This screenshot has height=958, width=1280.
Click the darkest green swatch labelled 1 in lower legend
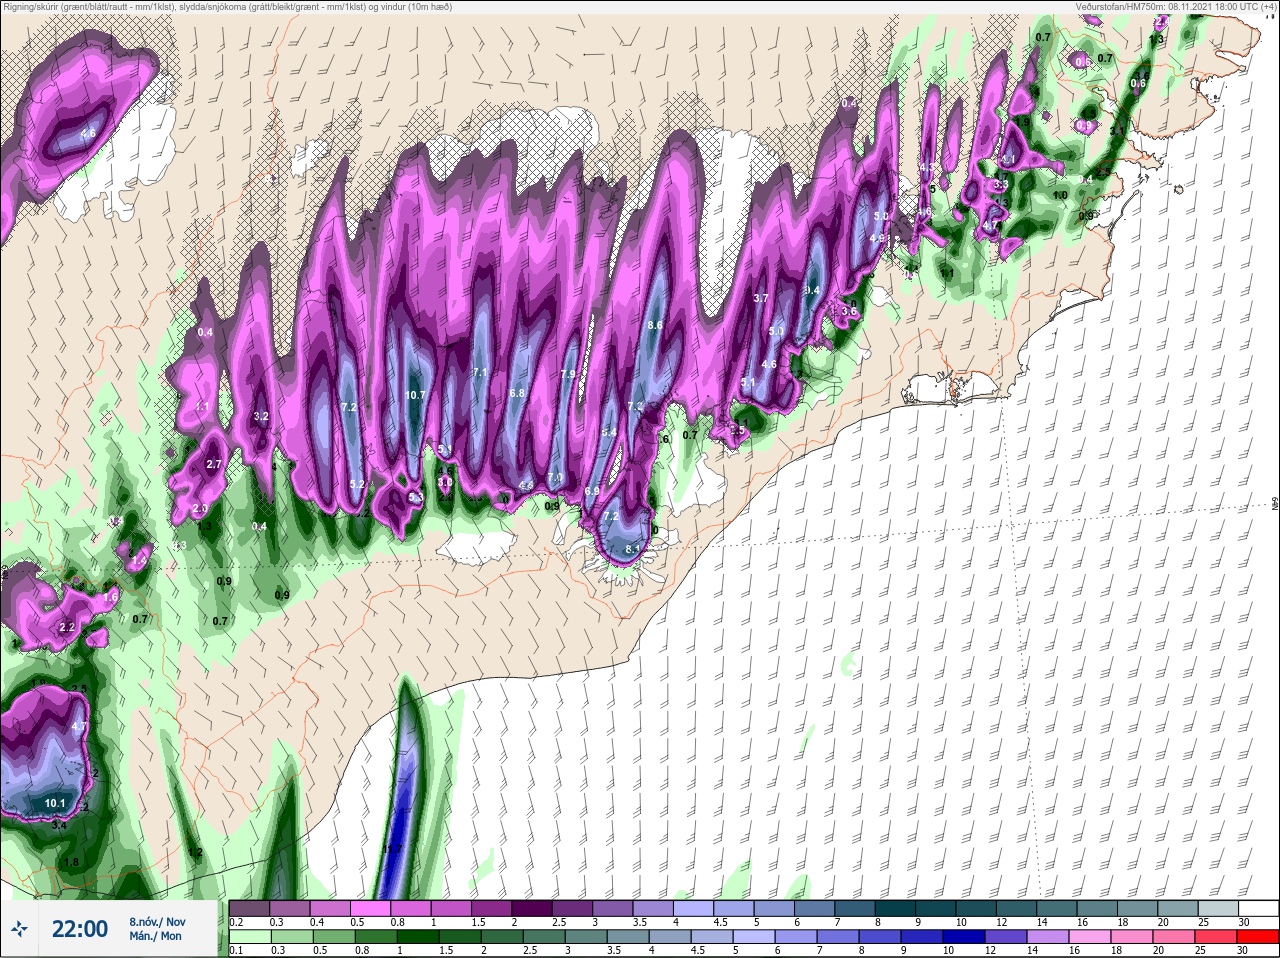click(416, 937)
